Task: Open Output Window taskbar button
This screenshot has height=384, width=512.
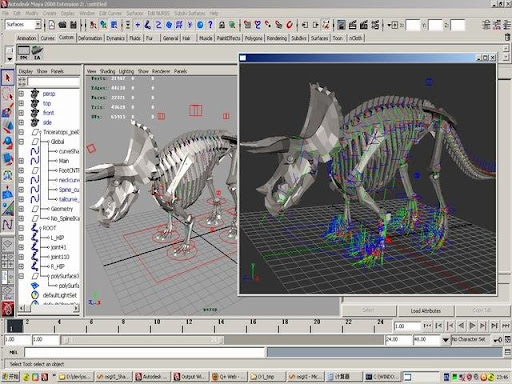Action: click(x=191, y=377)
